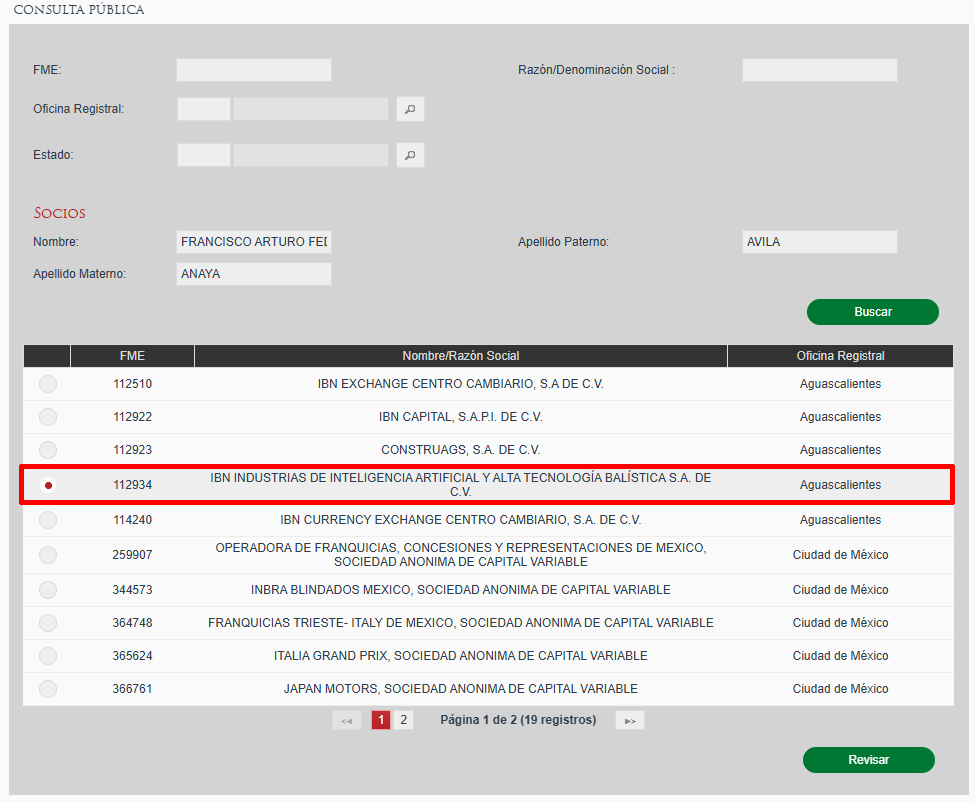Click FME number 259907
Viewport: 975px width, 802px height.
click(x=132, y=555)
